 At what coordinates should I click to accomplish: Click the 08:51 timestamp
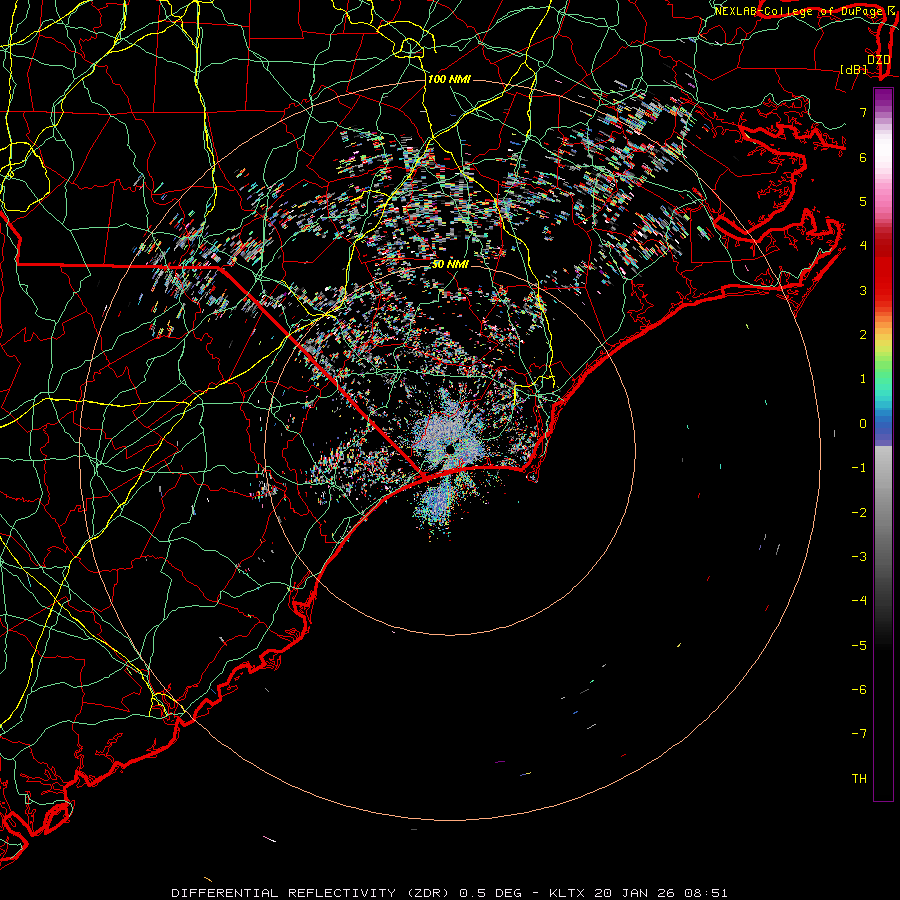pos(705,893)
